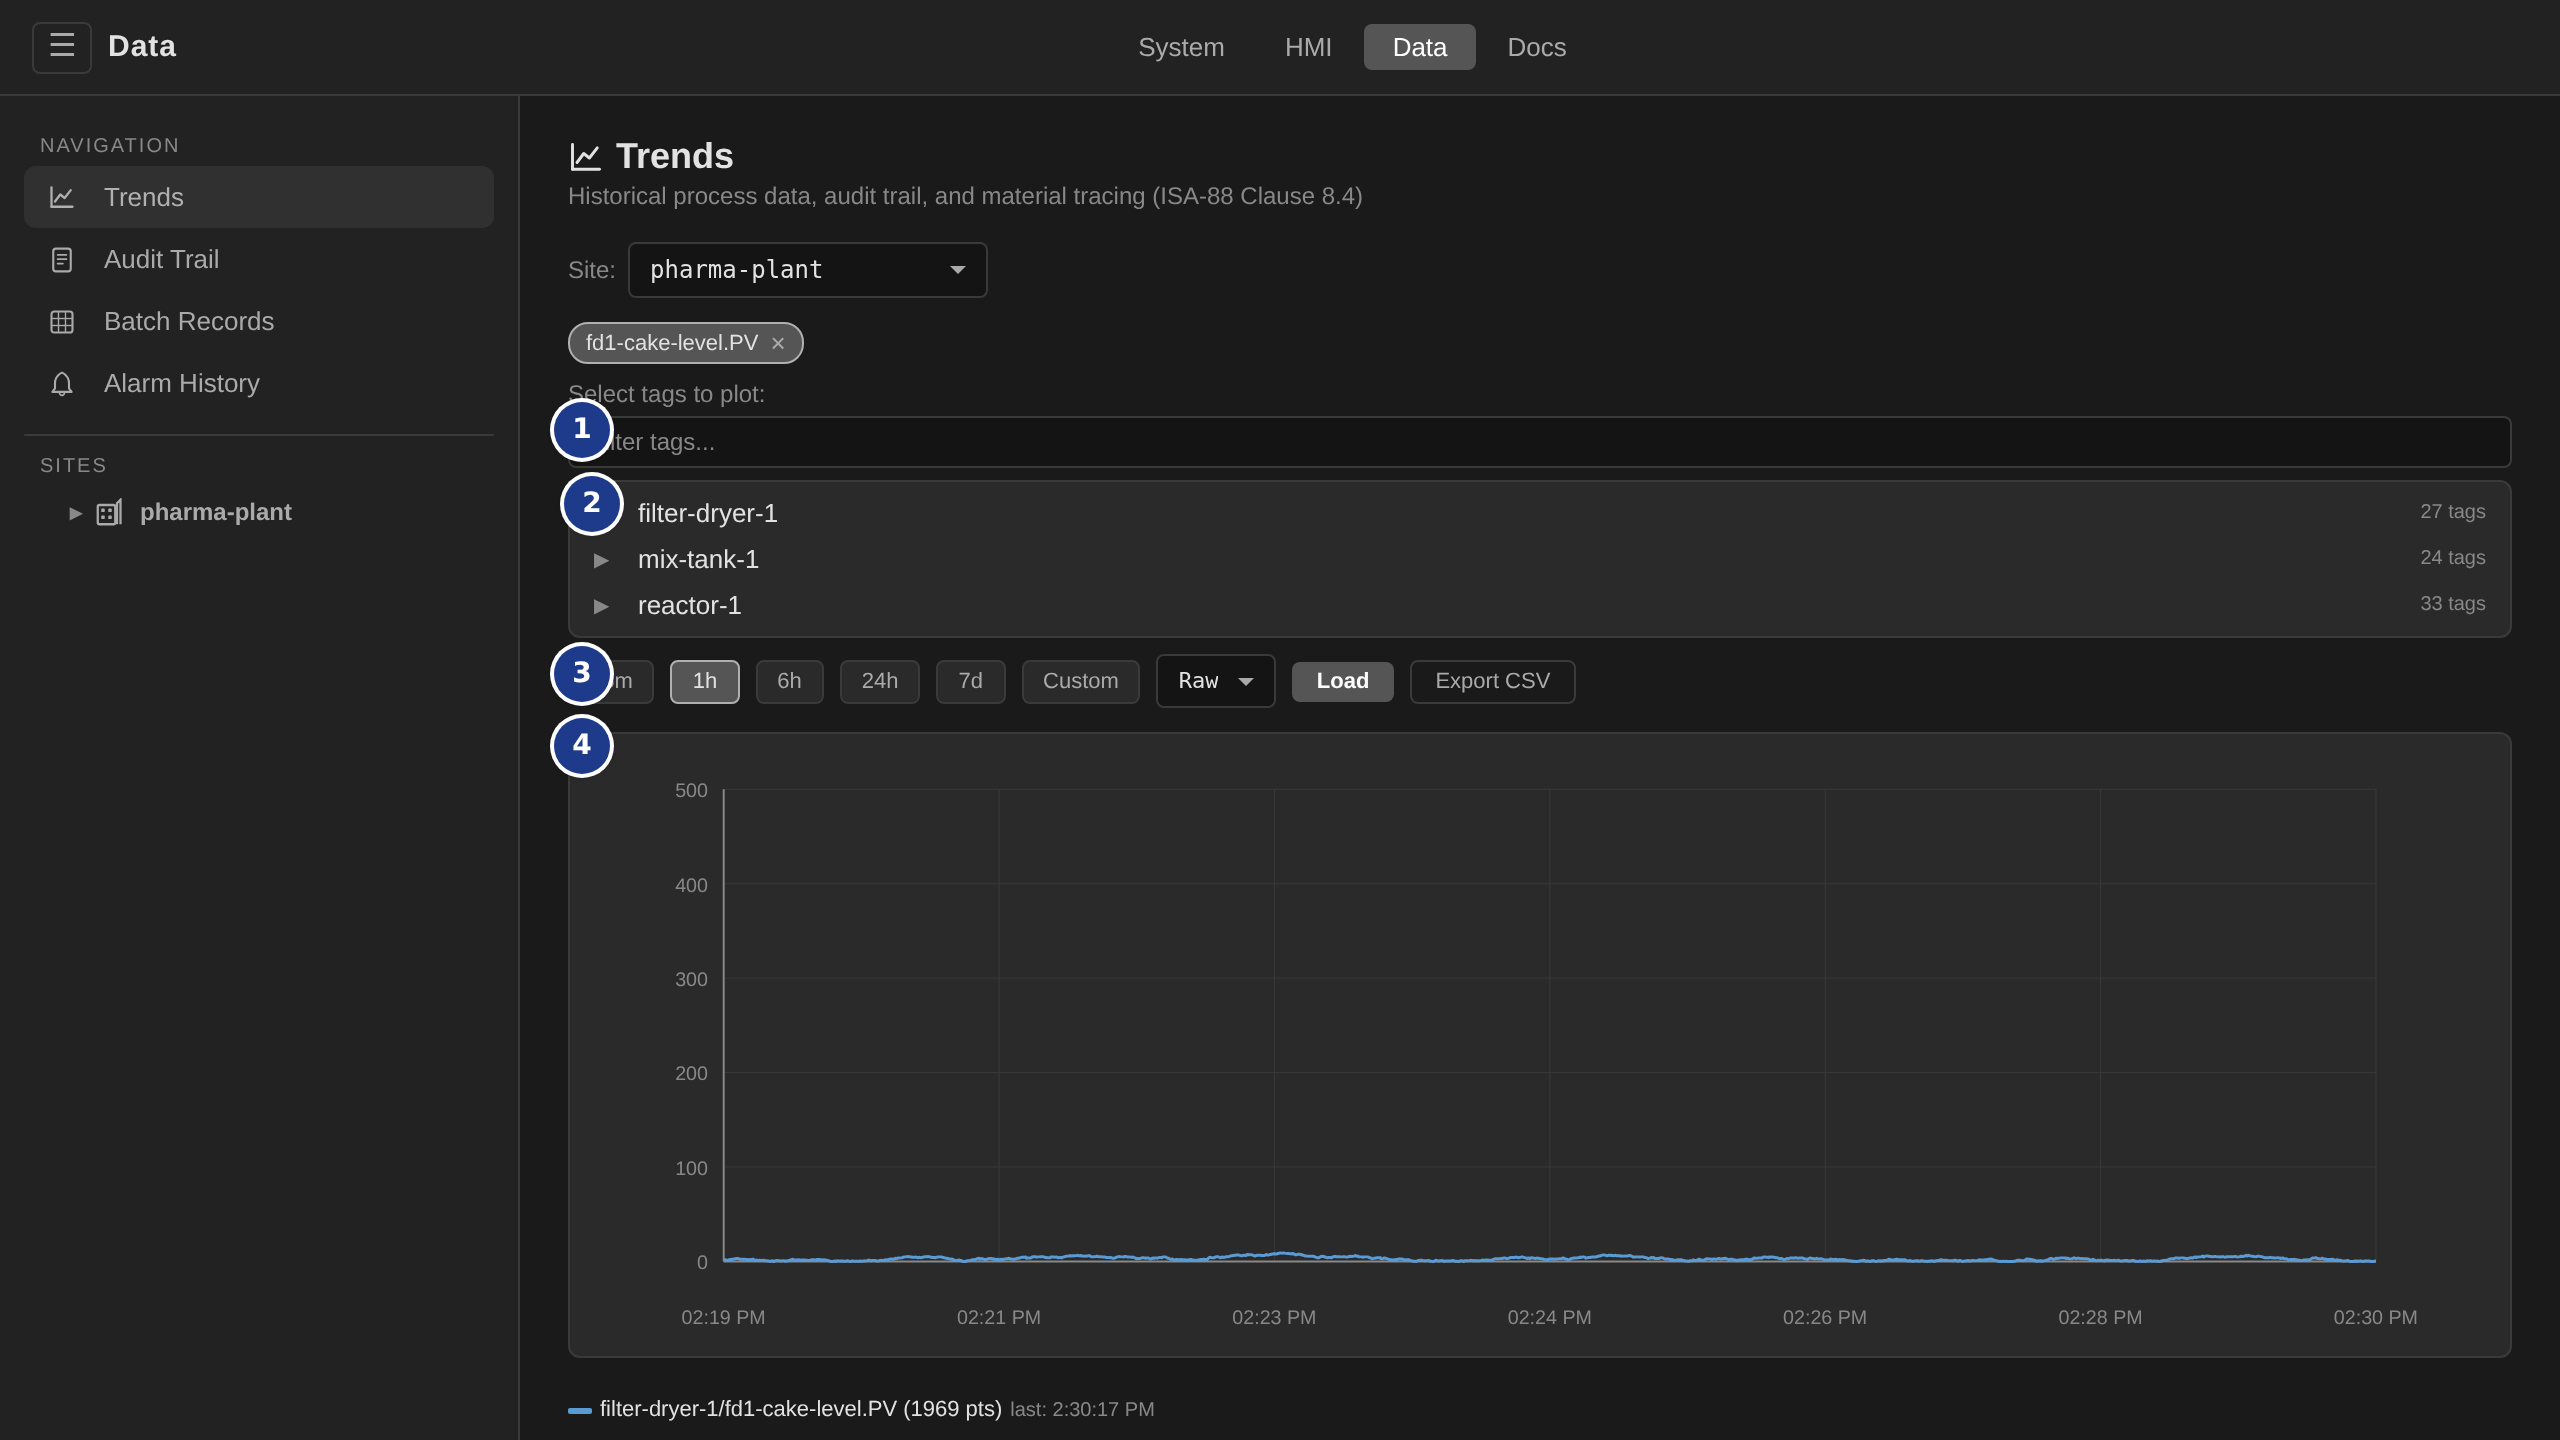Click the 500 y-axis label

(x=691, y=790)
